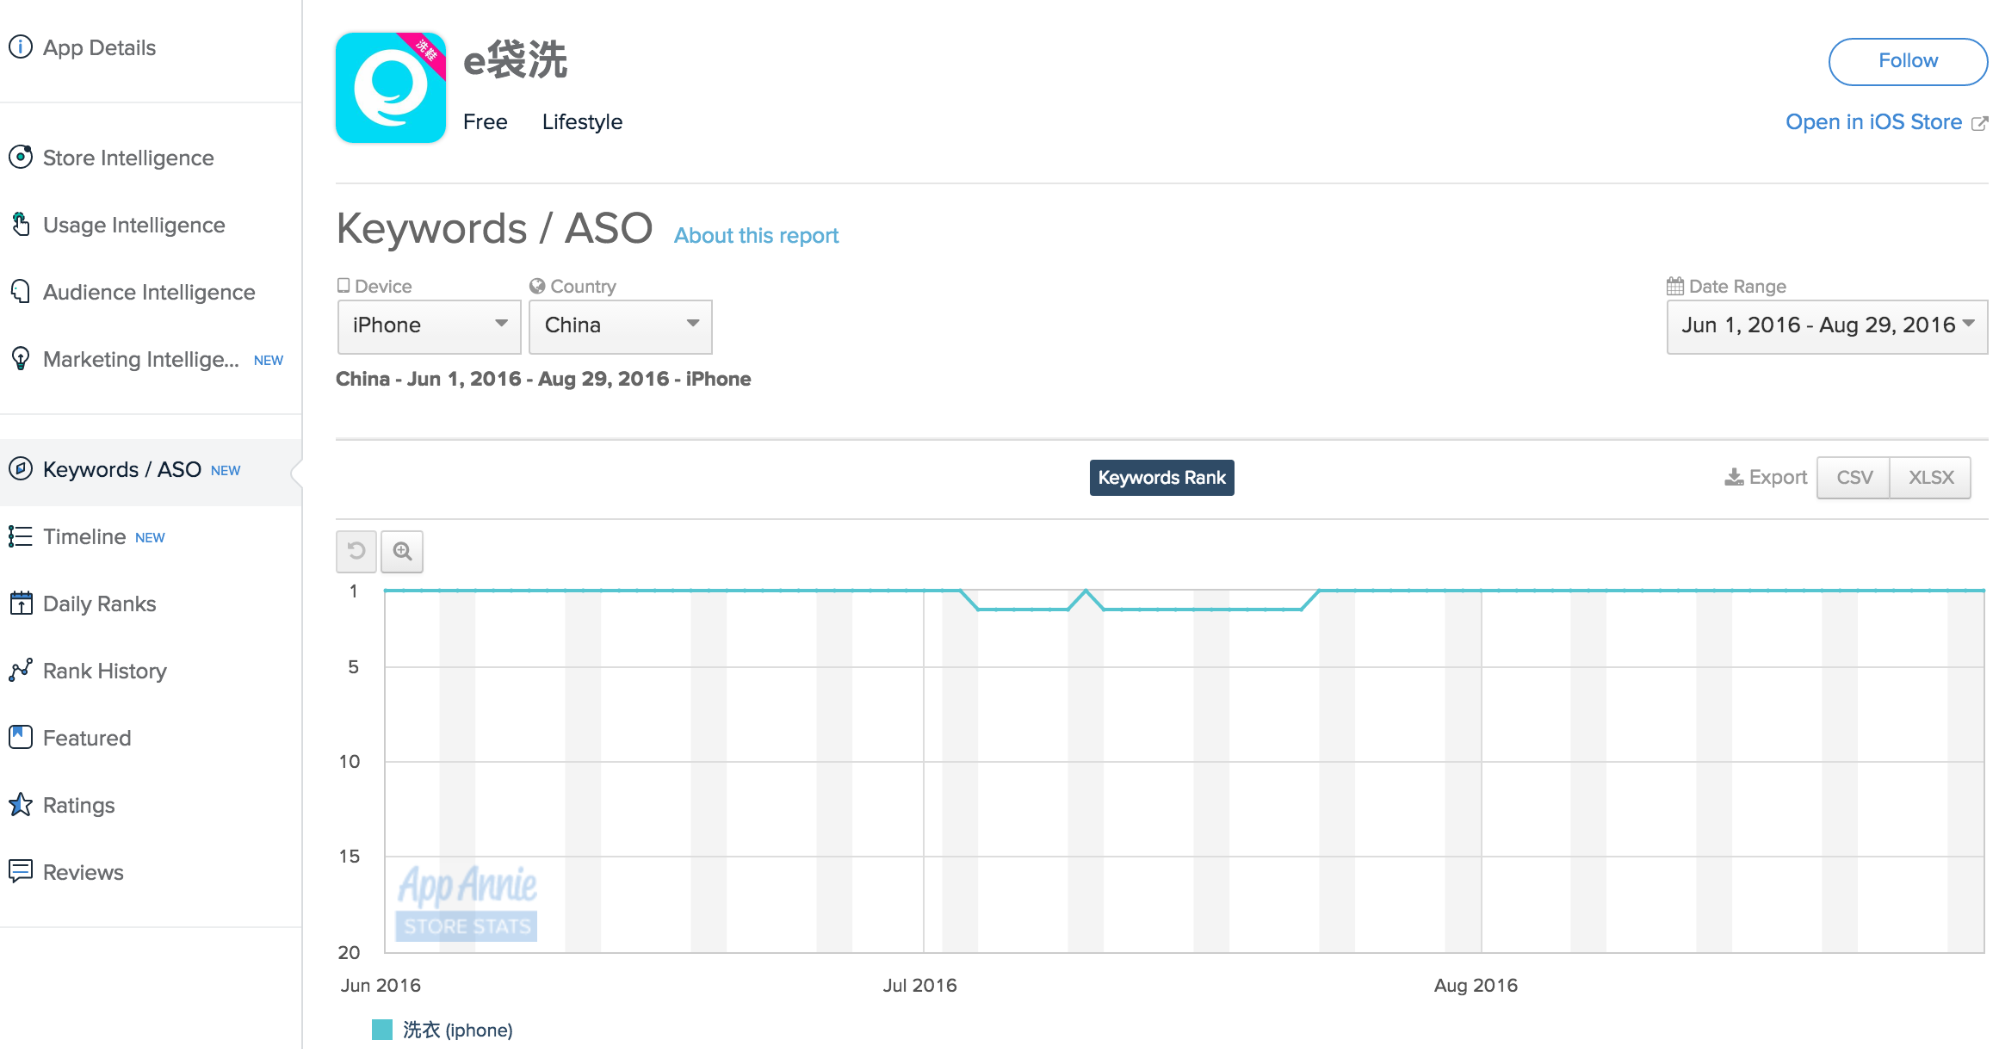Click the Store Intelligence icon
The width and height of the screenshot is (1999, 1049).
[x=20, y=157]
